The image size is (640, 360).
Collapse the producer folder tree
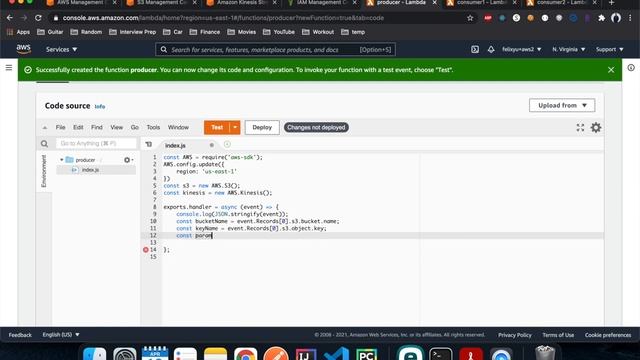(x=62, y=160)
